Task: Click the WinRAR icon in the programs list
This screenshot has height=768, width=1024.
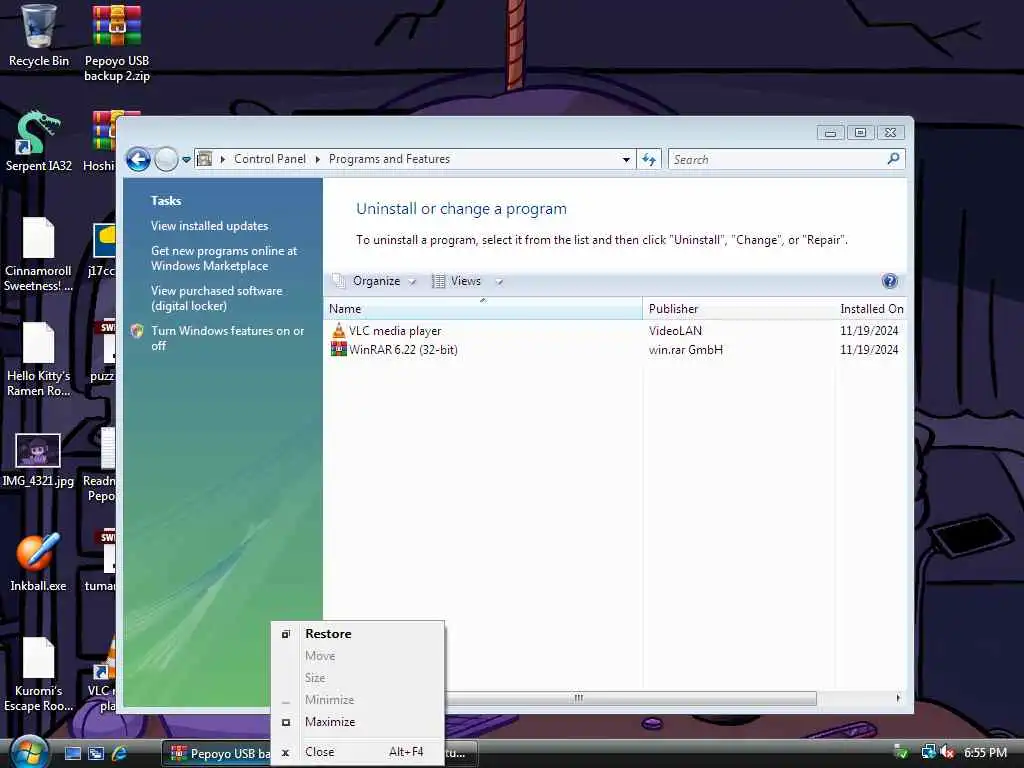Action: (x=338, y=349)
